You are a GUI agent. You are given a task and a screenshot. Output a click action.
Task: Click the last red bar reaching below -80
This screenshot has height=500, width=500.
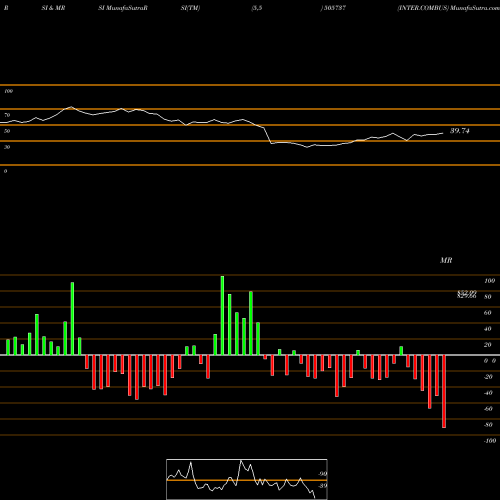[444, 391]
